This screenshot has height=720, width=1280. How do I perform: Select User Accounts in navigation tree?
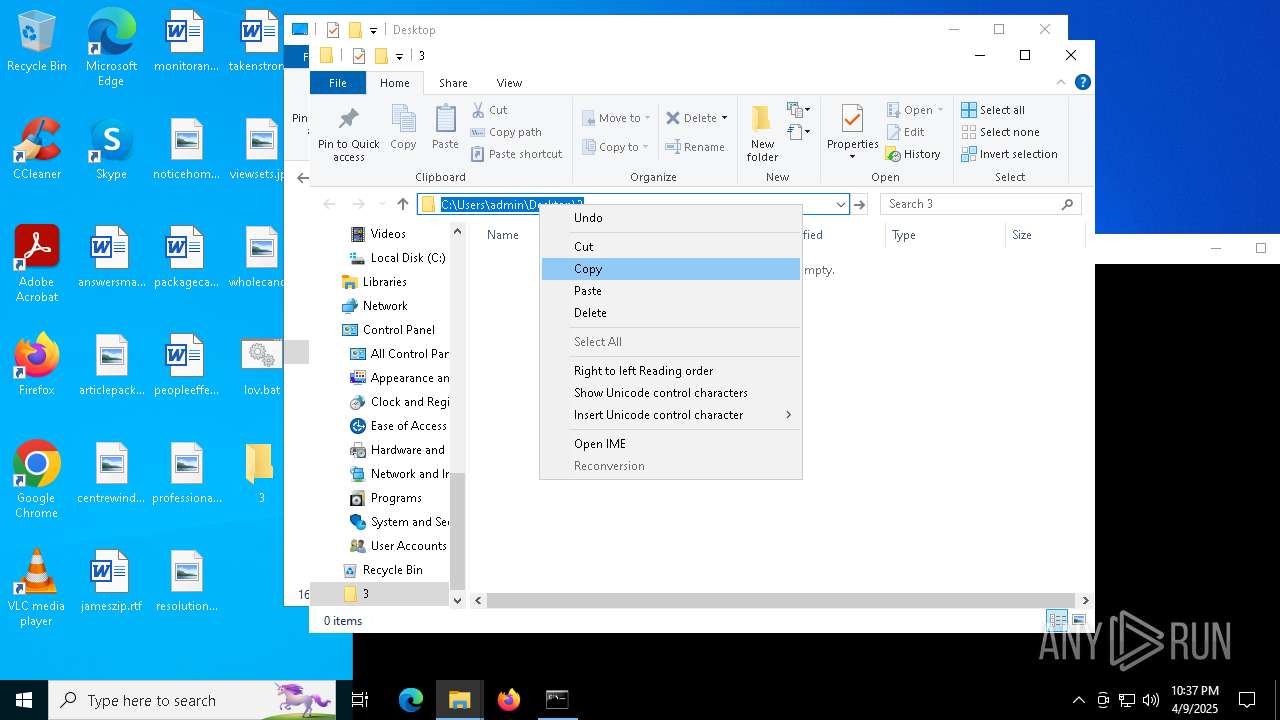click(x=400, y=546)
